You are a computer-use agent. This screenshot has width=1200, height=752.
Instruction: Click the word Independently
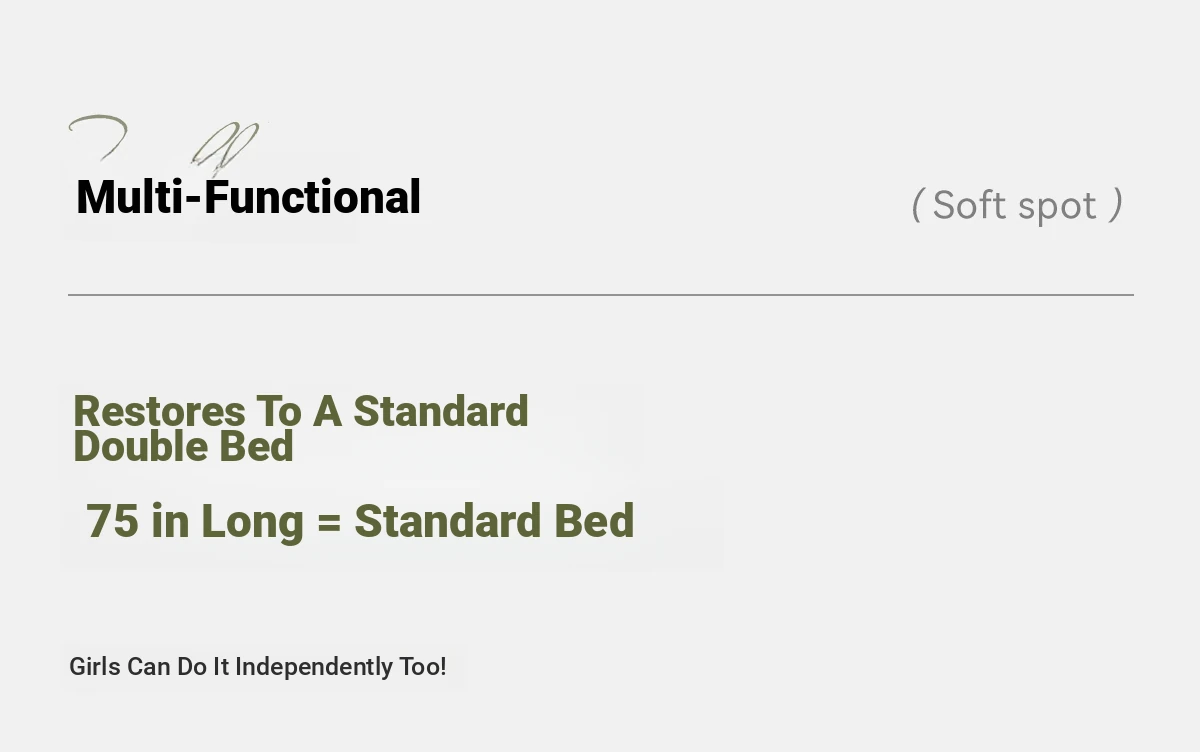coord(314,667)
